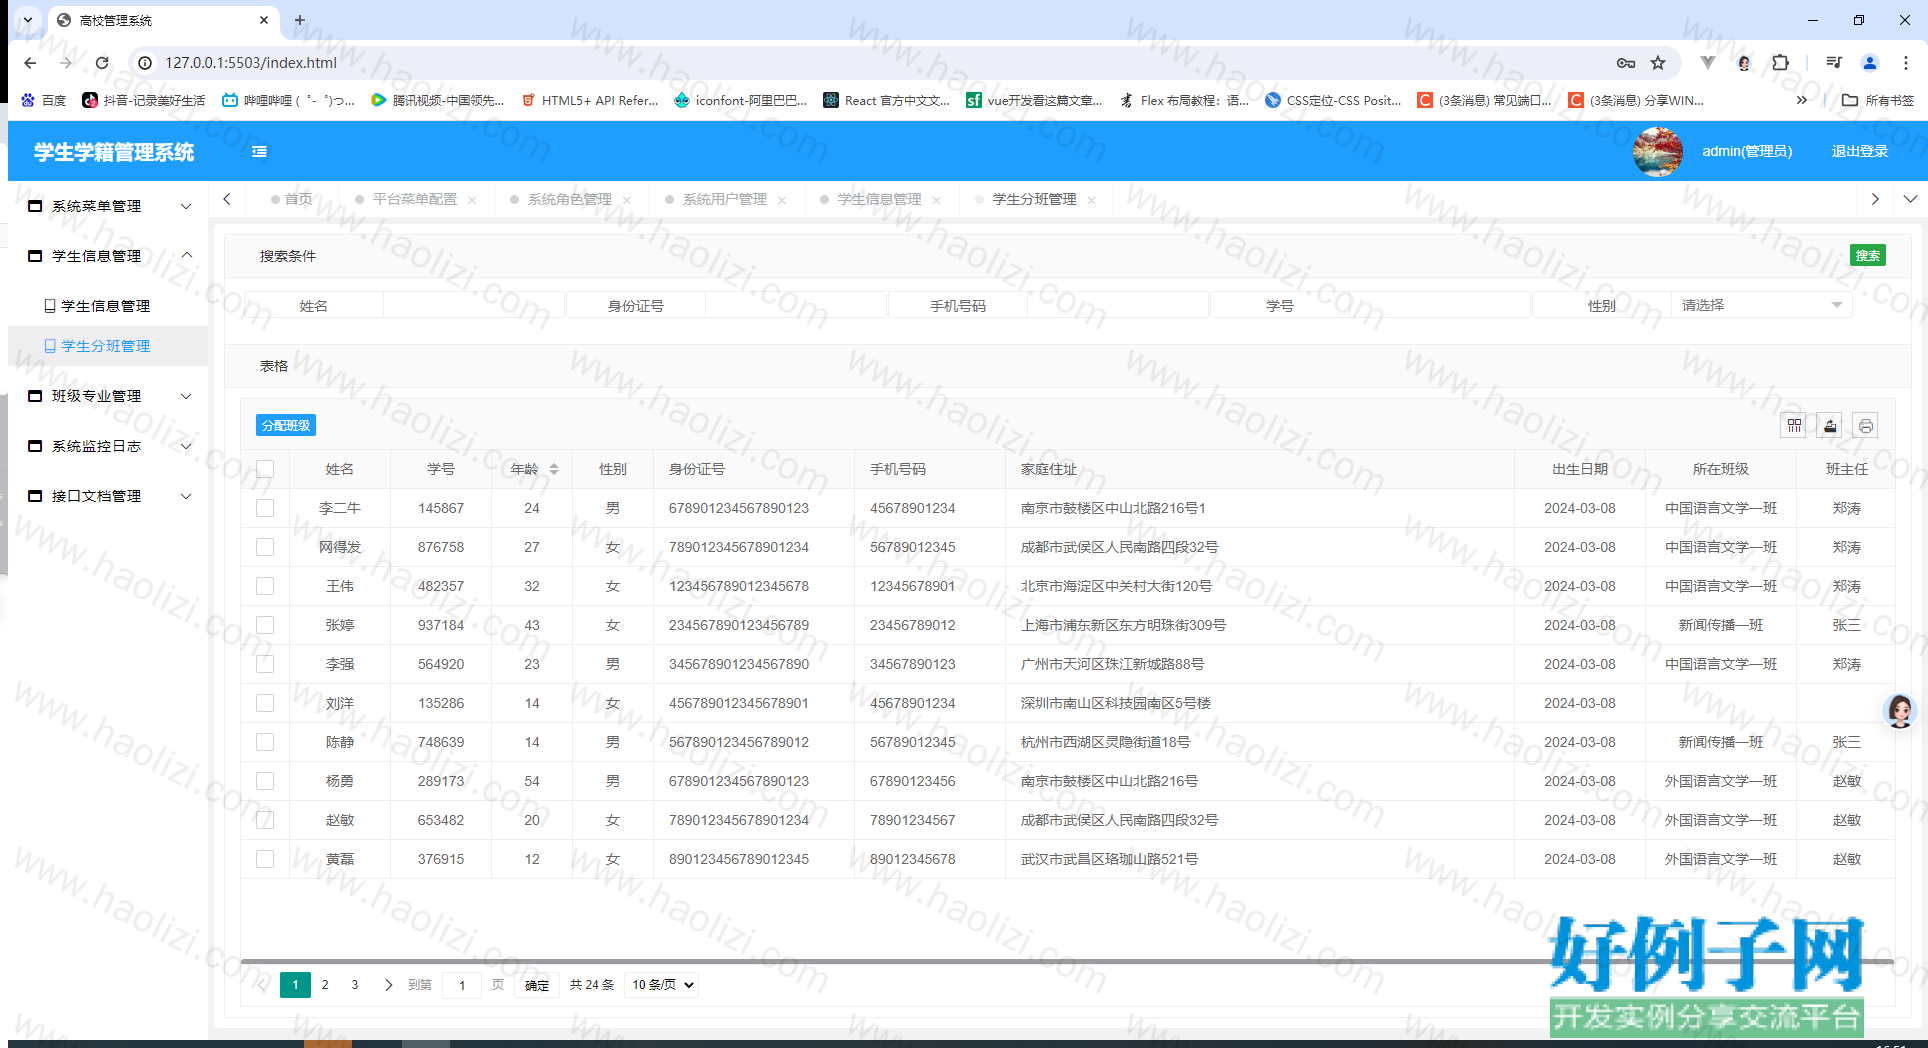Click the print table icon
Screen dimensions: 1928x1048
[x=1865, y=426]
